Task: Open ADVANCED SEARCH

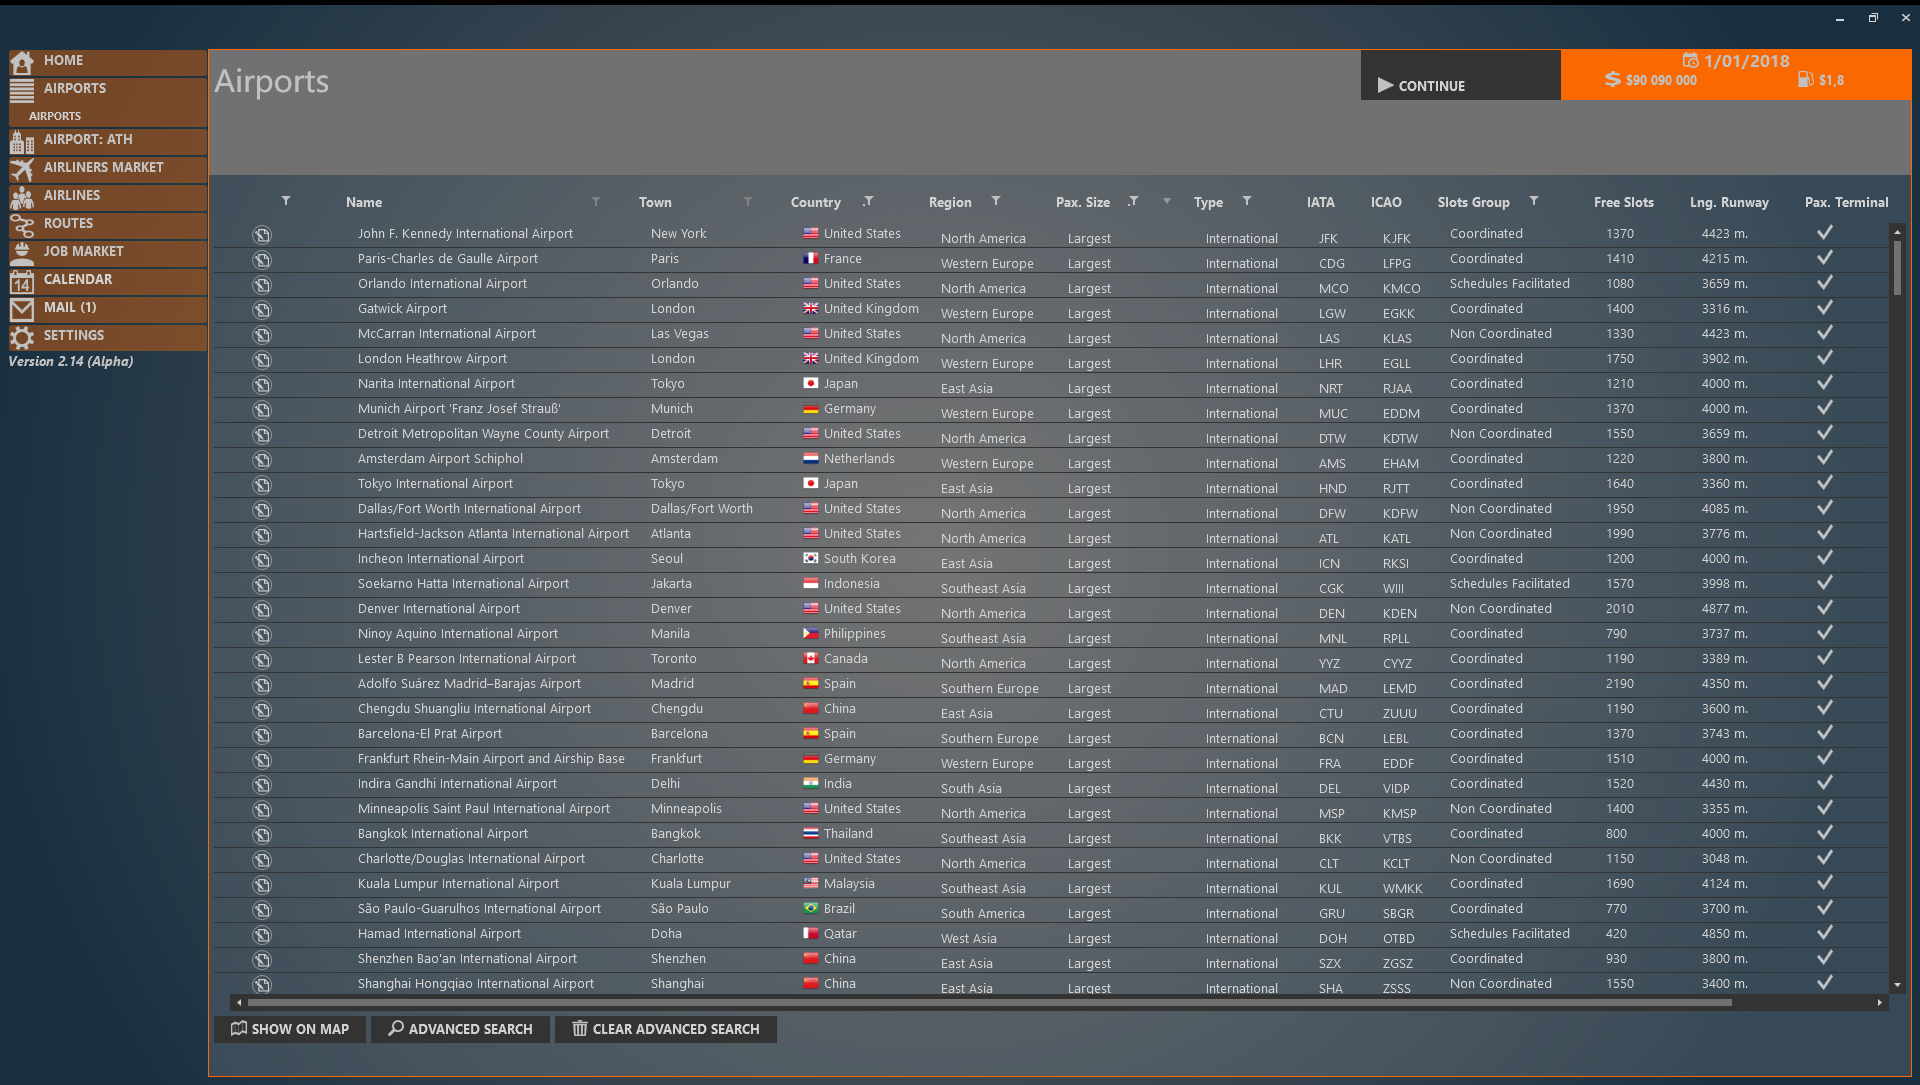Action: coord(460,1029)
